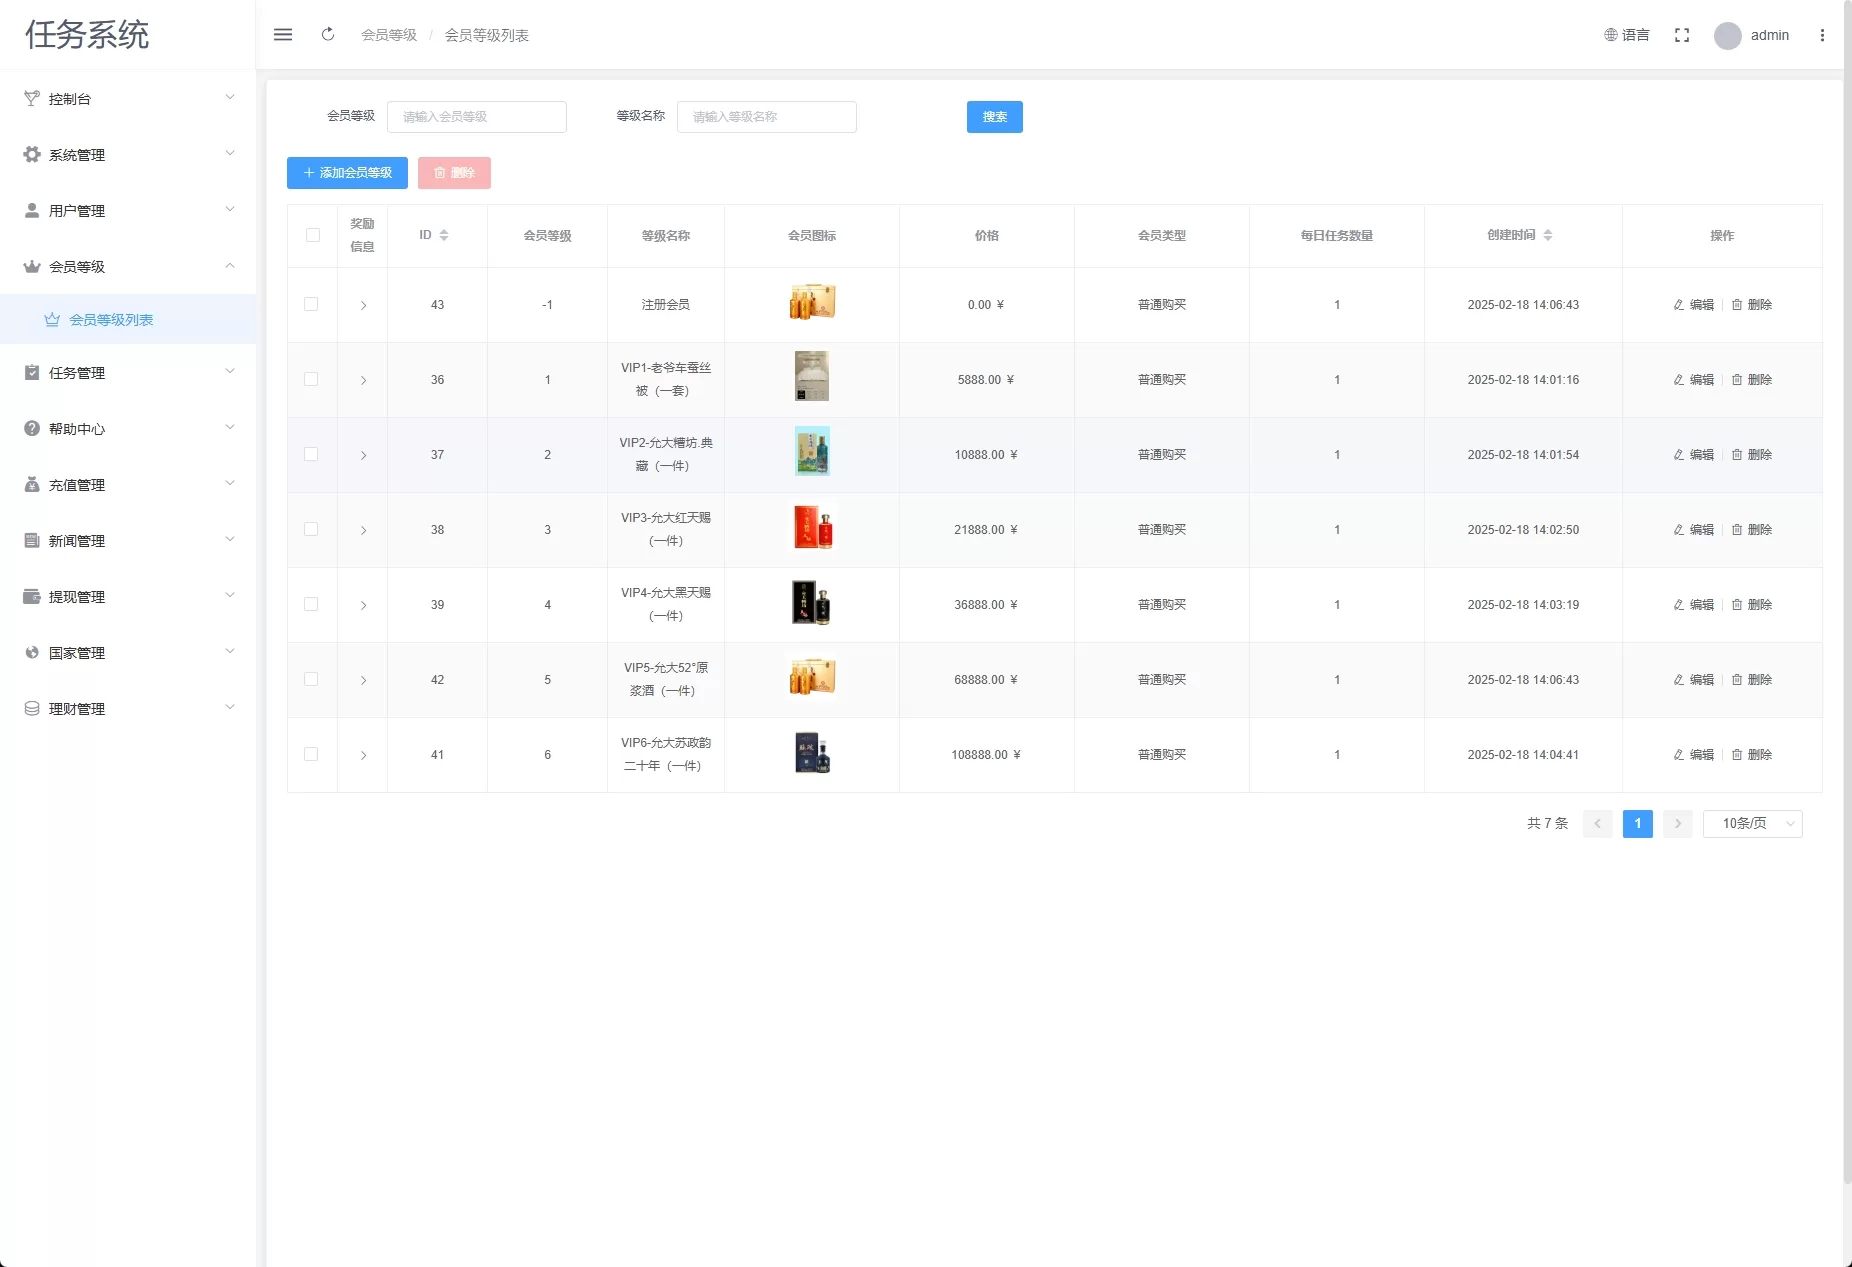Open 会员等级列表 in sidebar
The image size is (1852, 1267).
click(111, 320)
